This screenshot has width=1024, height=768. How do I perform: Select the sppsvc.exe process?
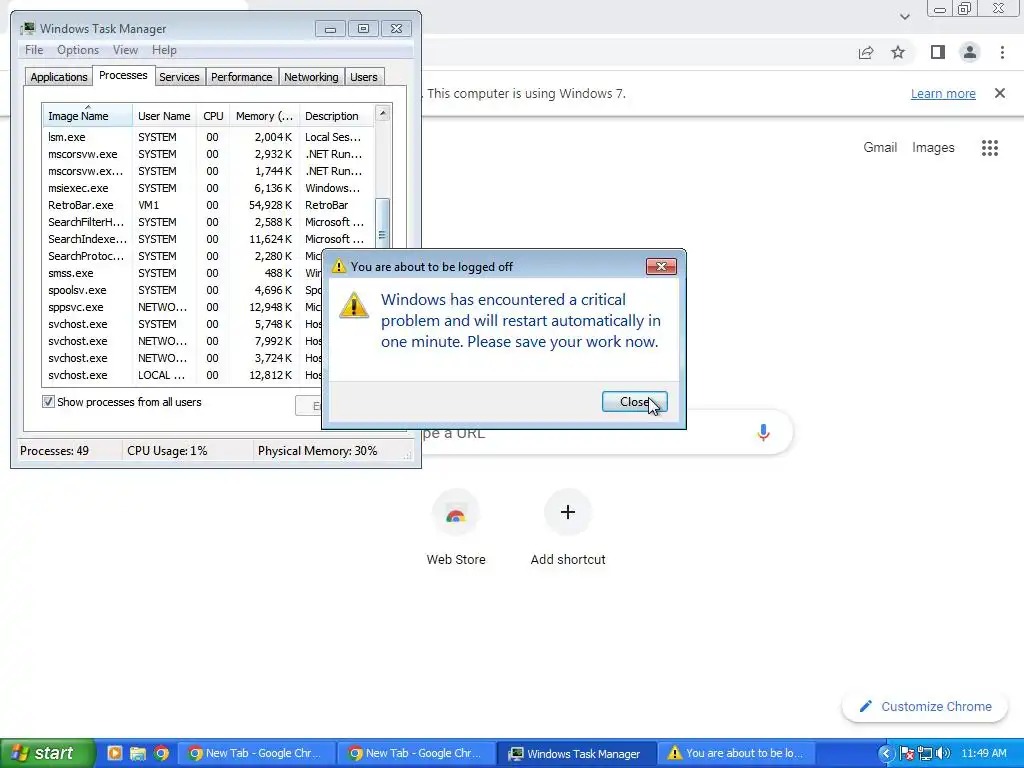click(184, 307)
